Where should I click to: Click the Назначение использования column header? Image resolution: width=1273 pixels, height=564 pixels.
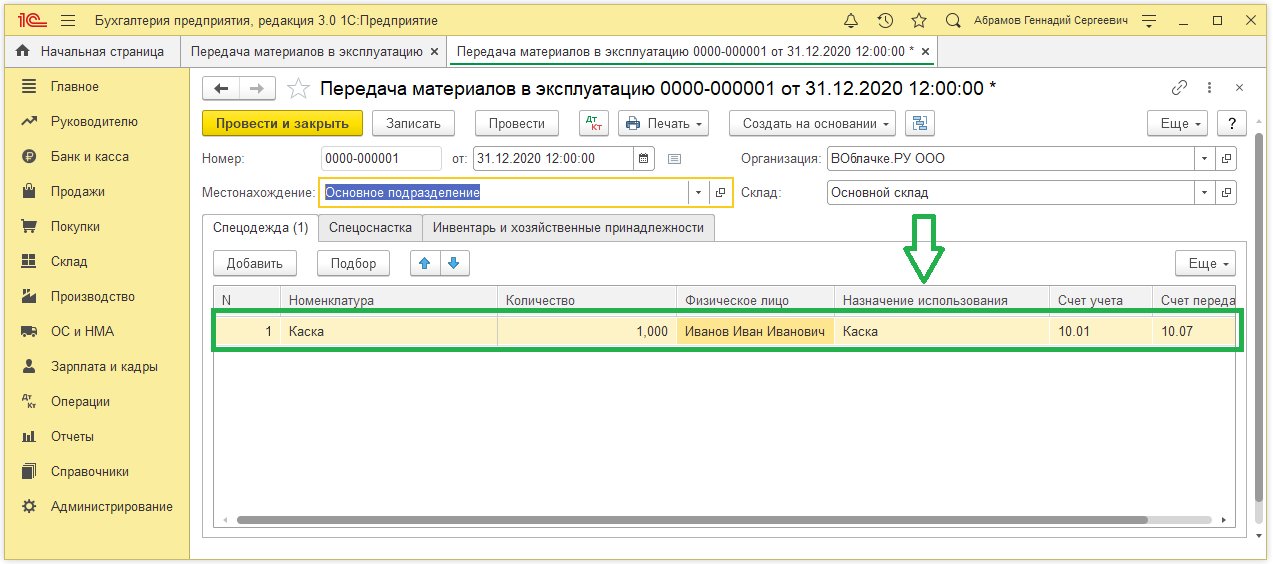(942, 300)
